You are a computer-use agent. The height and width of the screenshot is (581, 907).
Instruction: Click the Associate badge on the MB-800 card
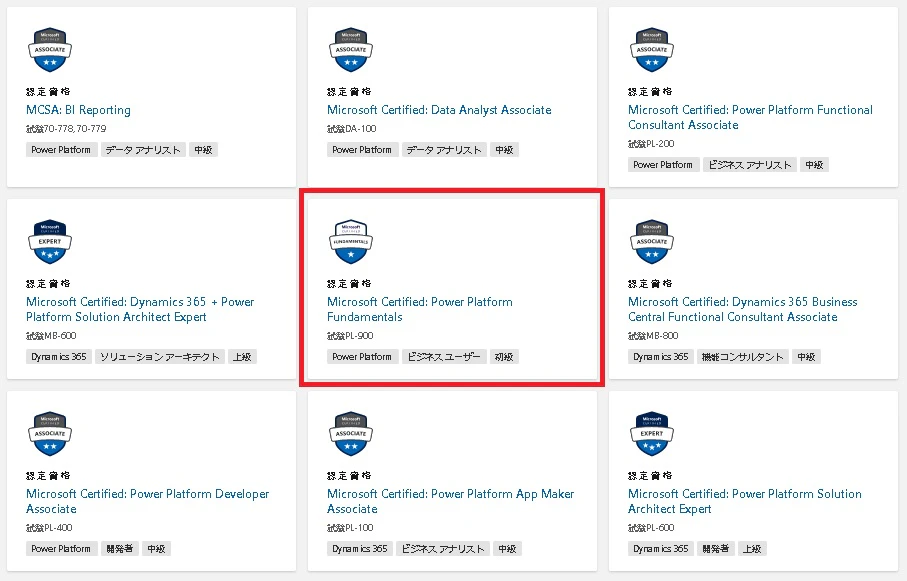pos(651,242)
